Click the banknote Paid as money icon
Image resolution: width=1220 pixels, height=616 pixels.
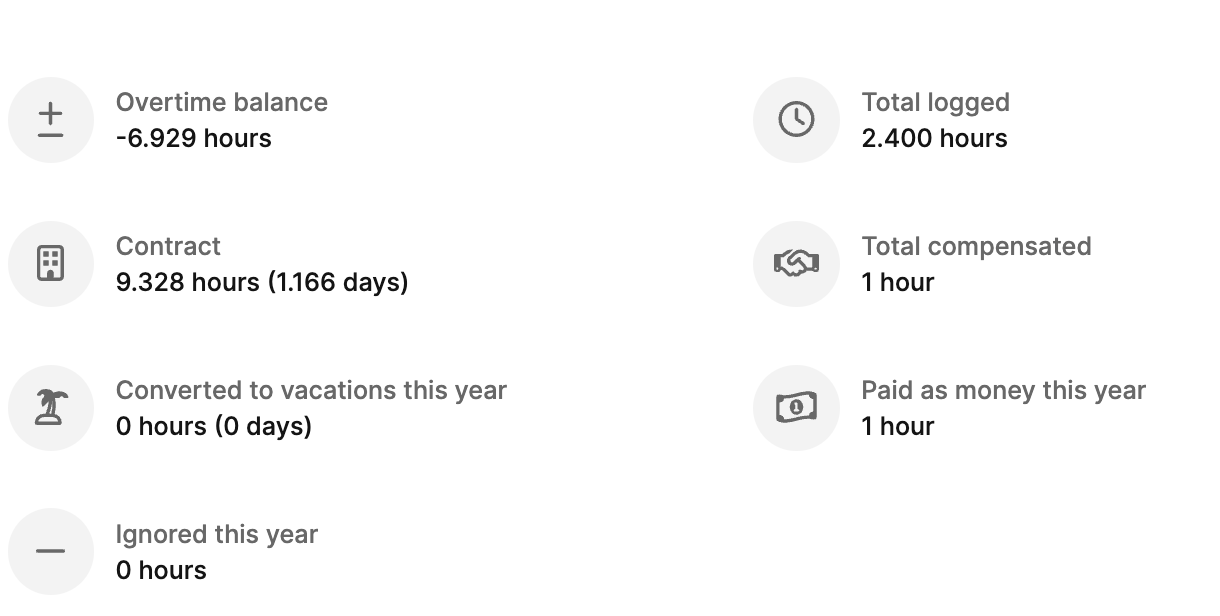click(796, 408)
